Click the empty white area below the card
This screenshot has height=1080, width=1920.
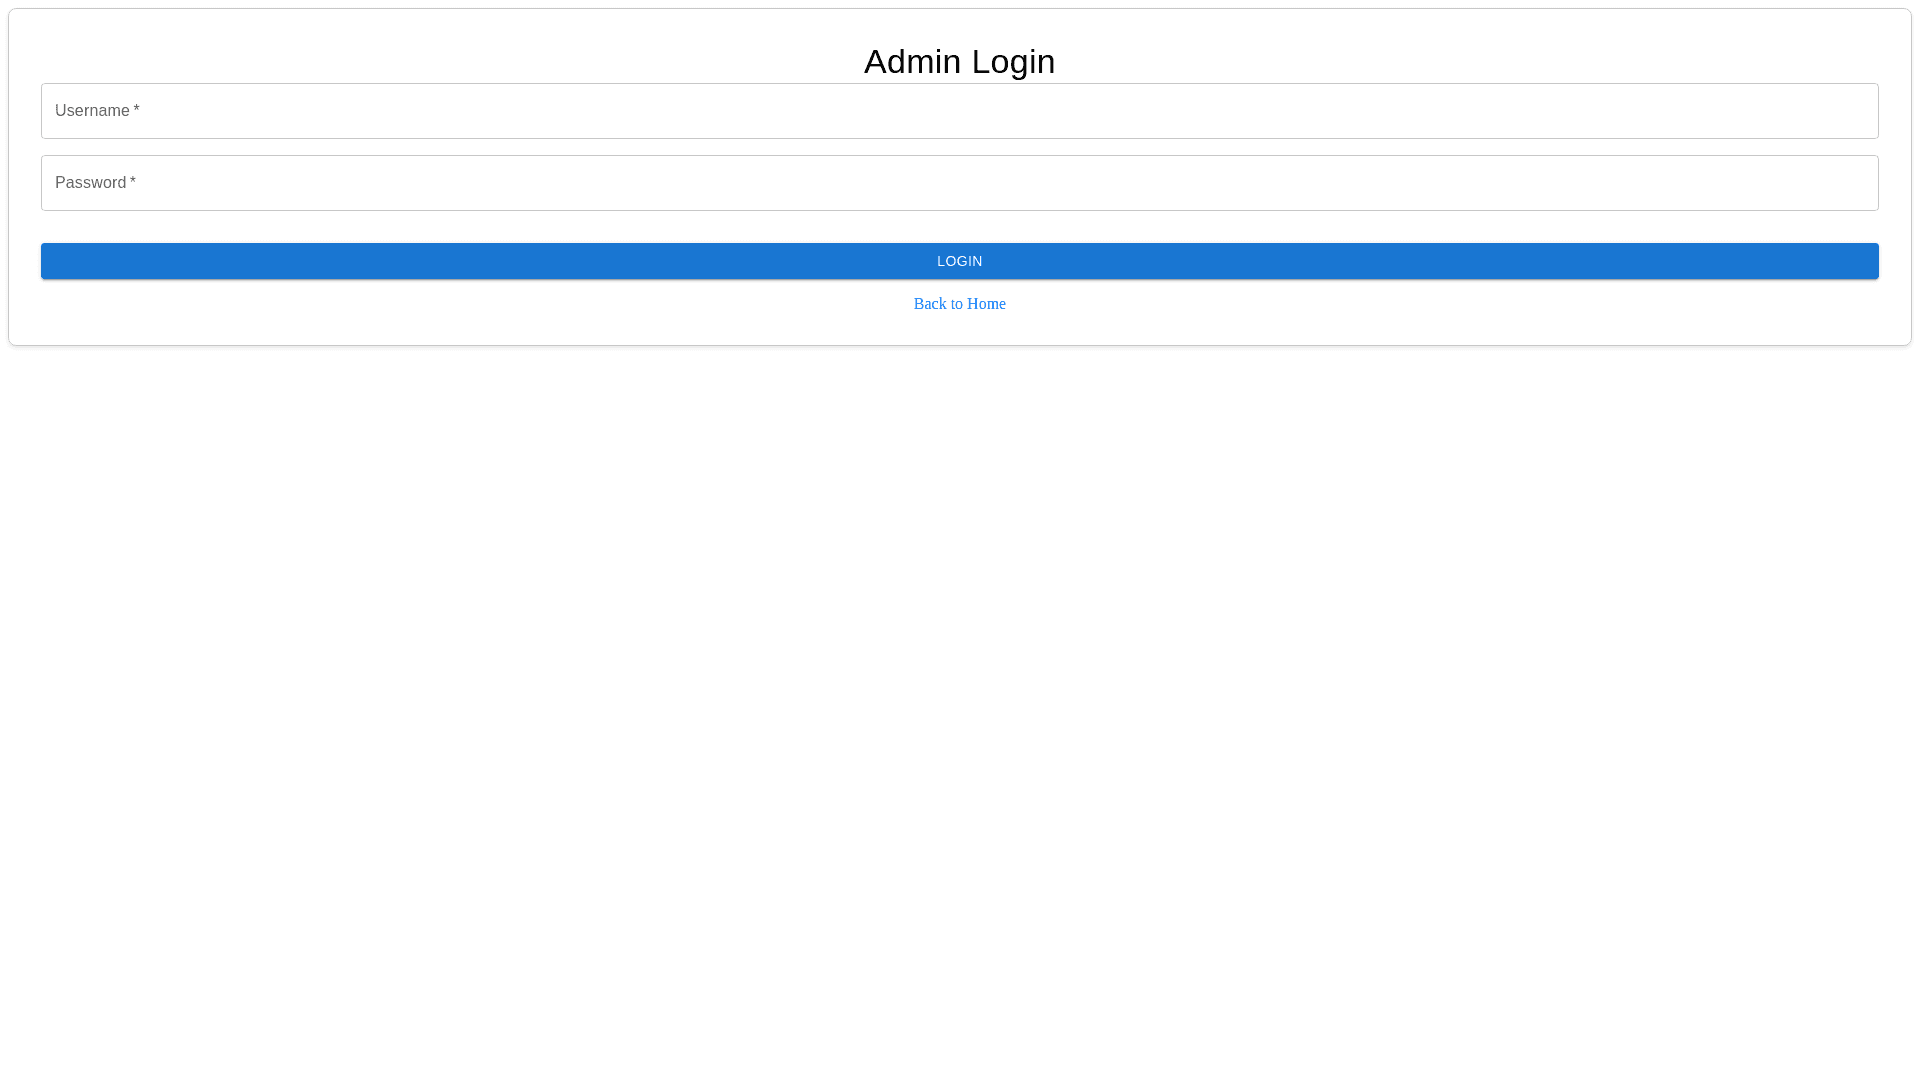tap(960, 700)
